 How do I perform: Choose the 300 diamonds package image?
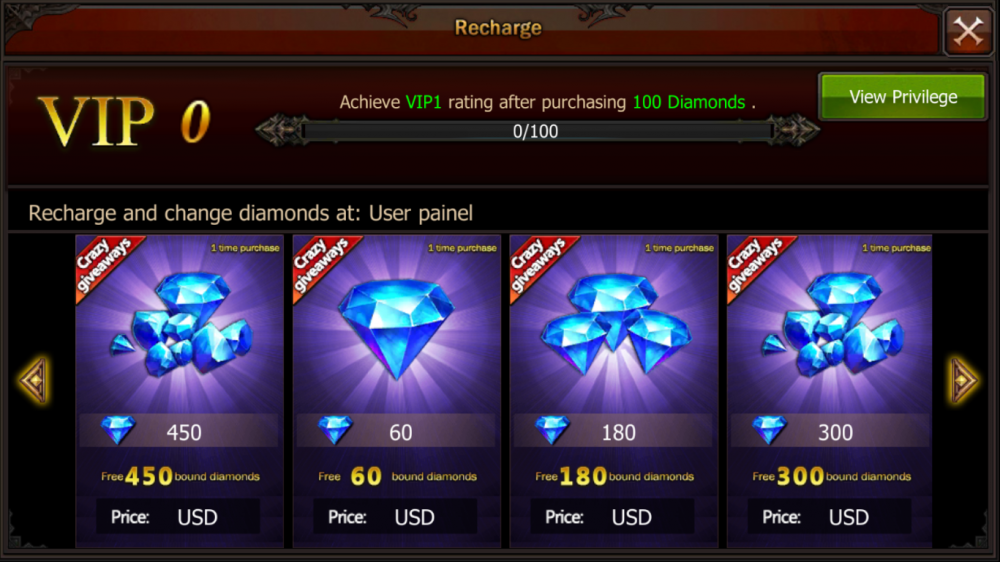(x=832, y=324)
